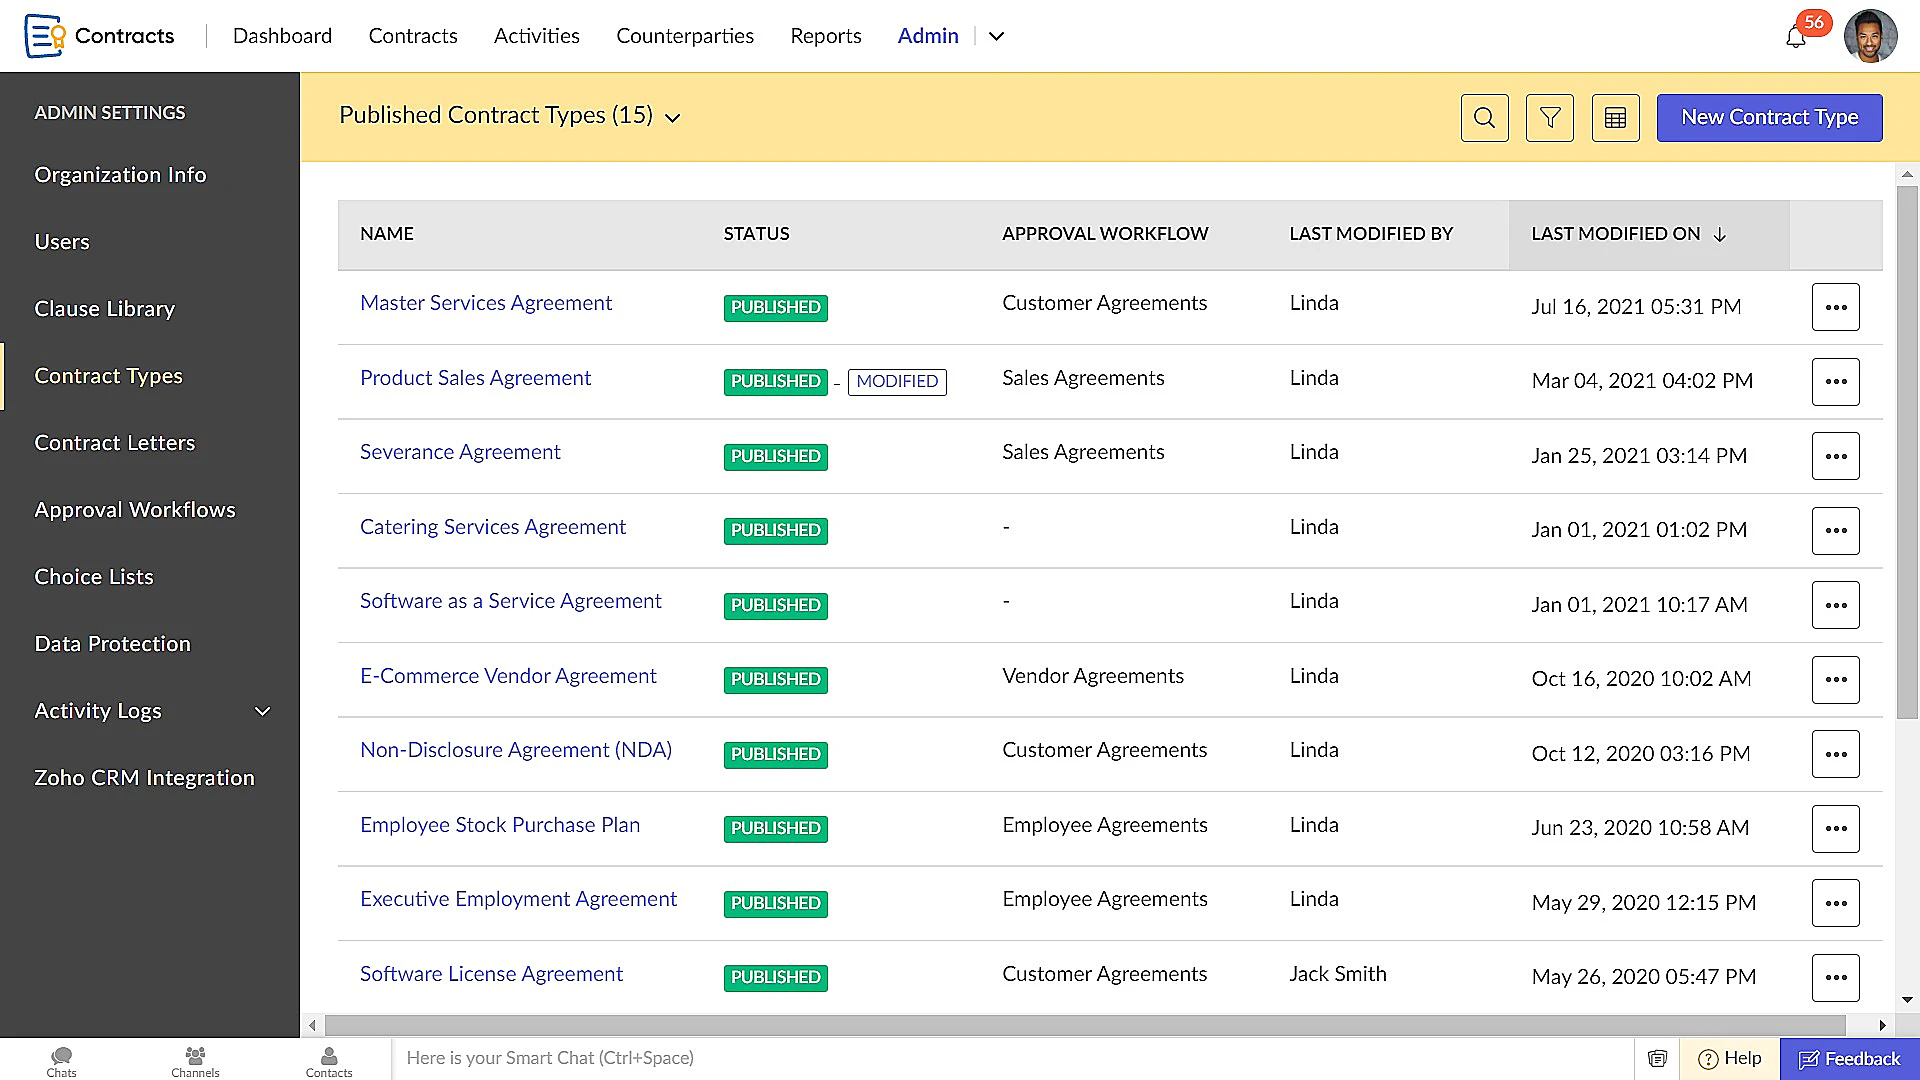Open Contacts from the bottom bar
Viewport: 1920px width, 1080px height.
click(328, 1059)
